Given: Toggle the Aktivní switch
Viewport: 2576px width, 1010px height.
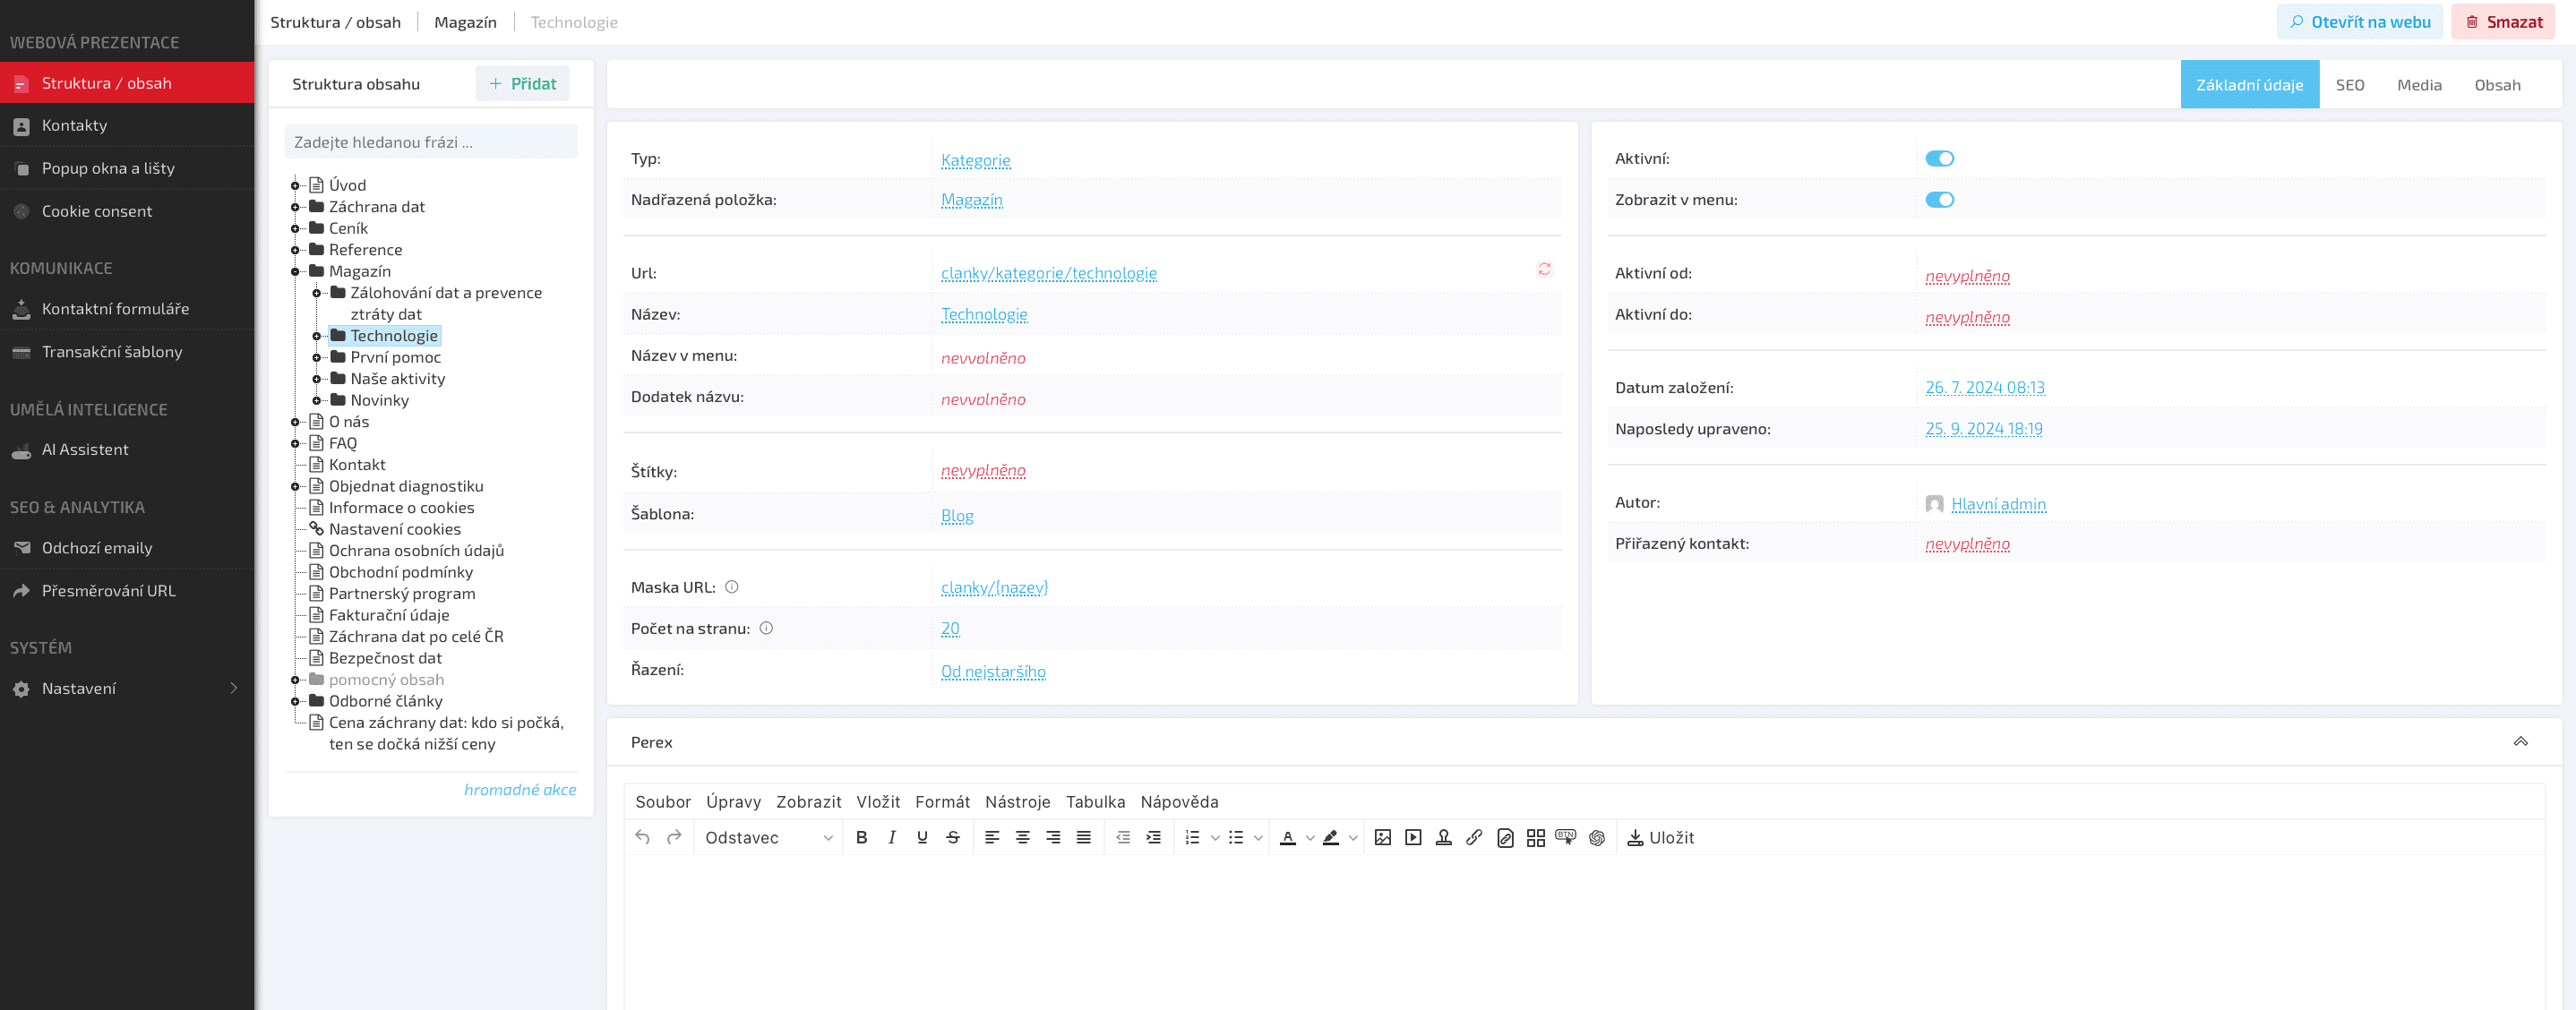Looking at the screenshot, I should (x=1939, y=159).
